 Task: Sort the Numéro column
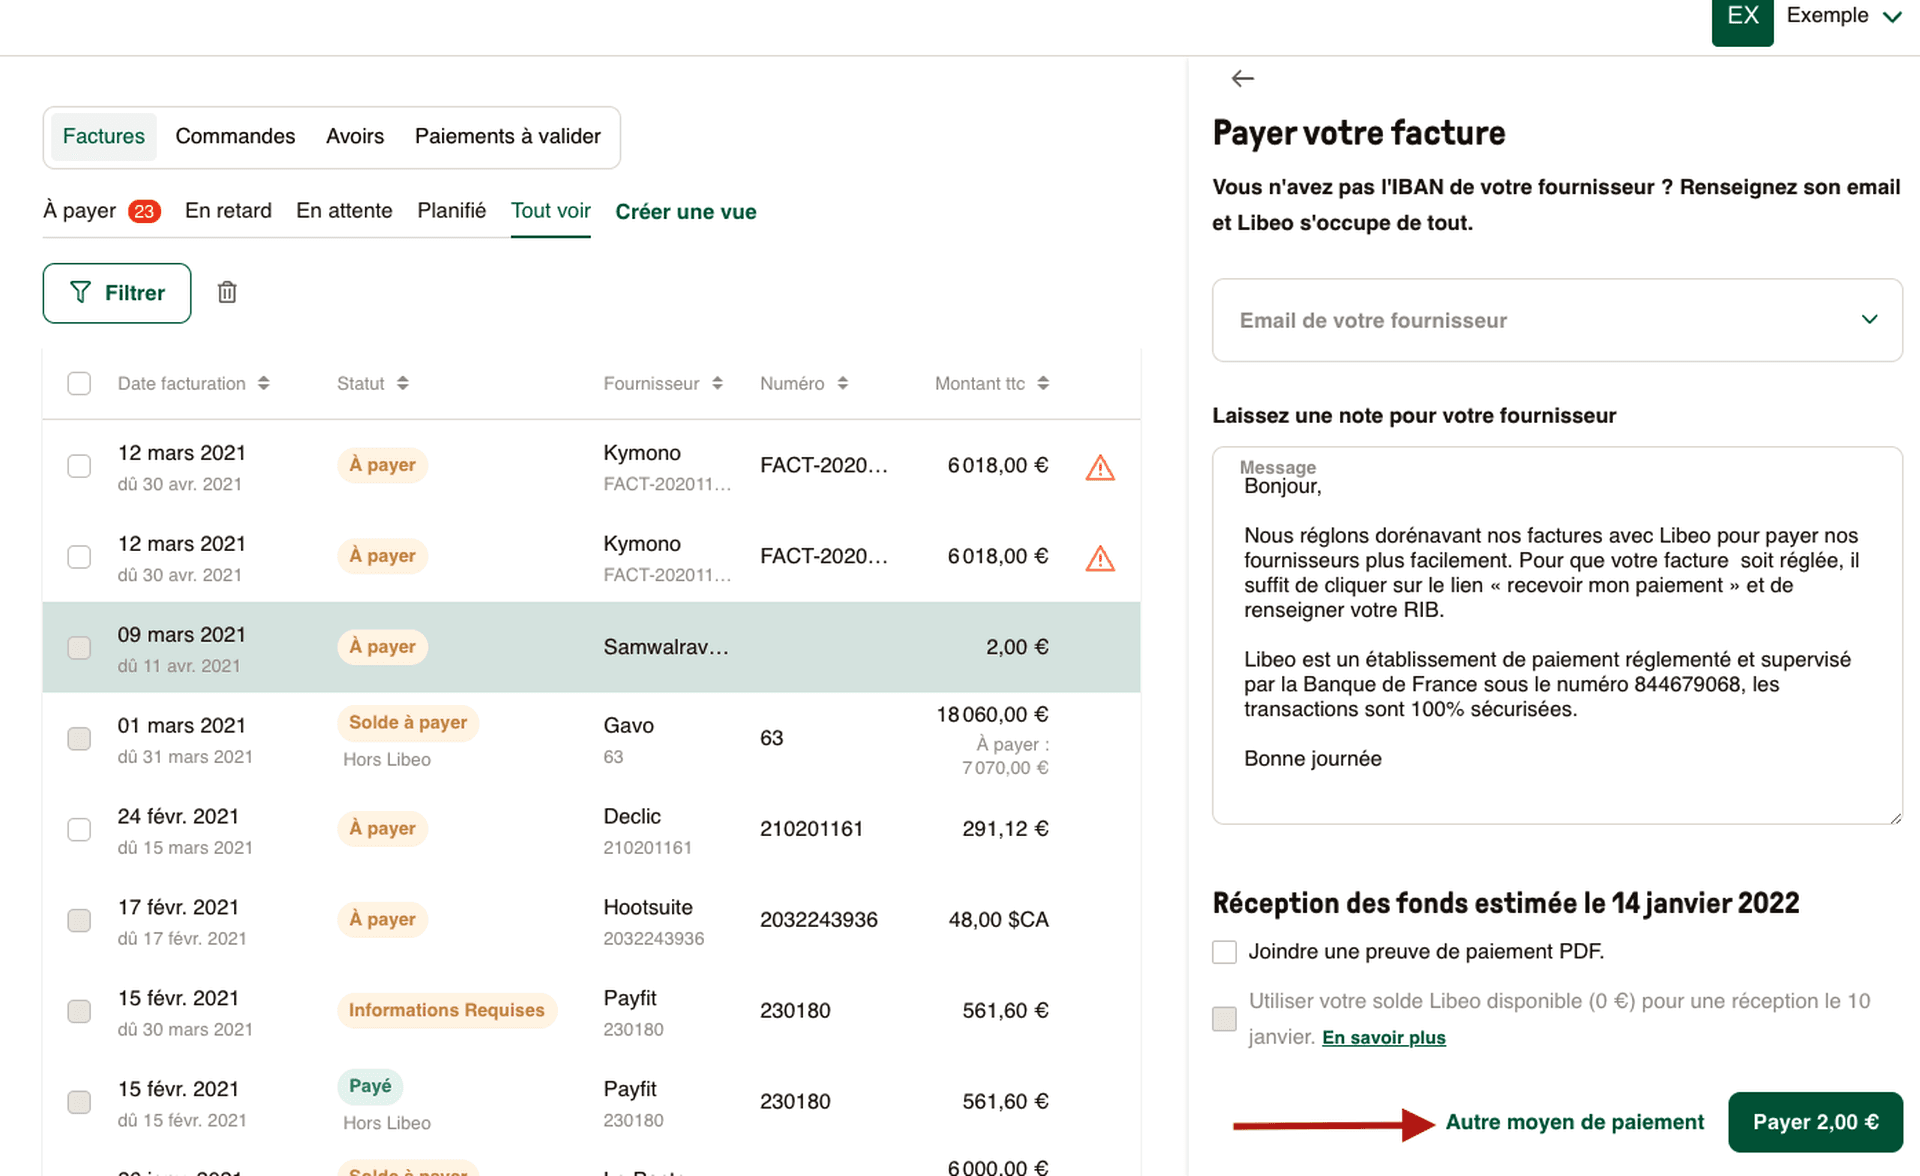click(843, 383)
